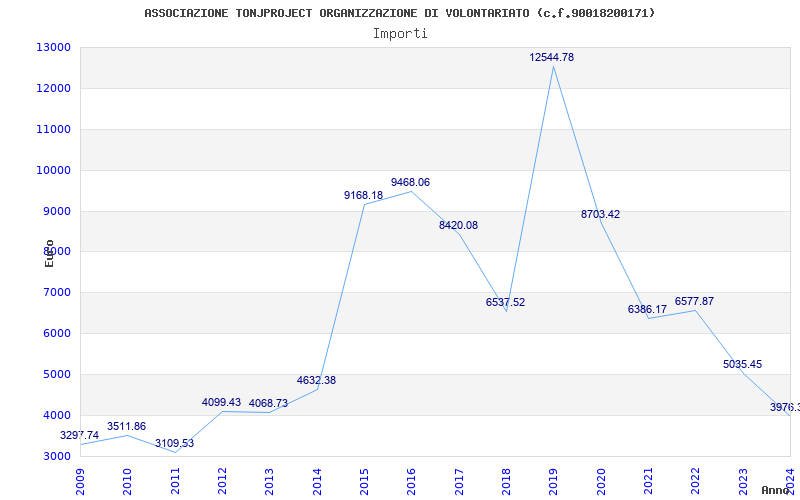
Task: Select the 6537.52 data label
Action: point(505,302)
